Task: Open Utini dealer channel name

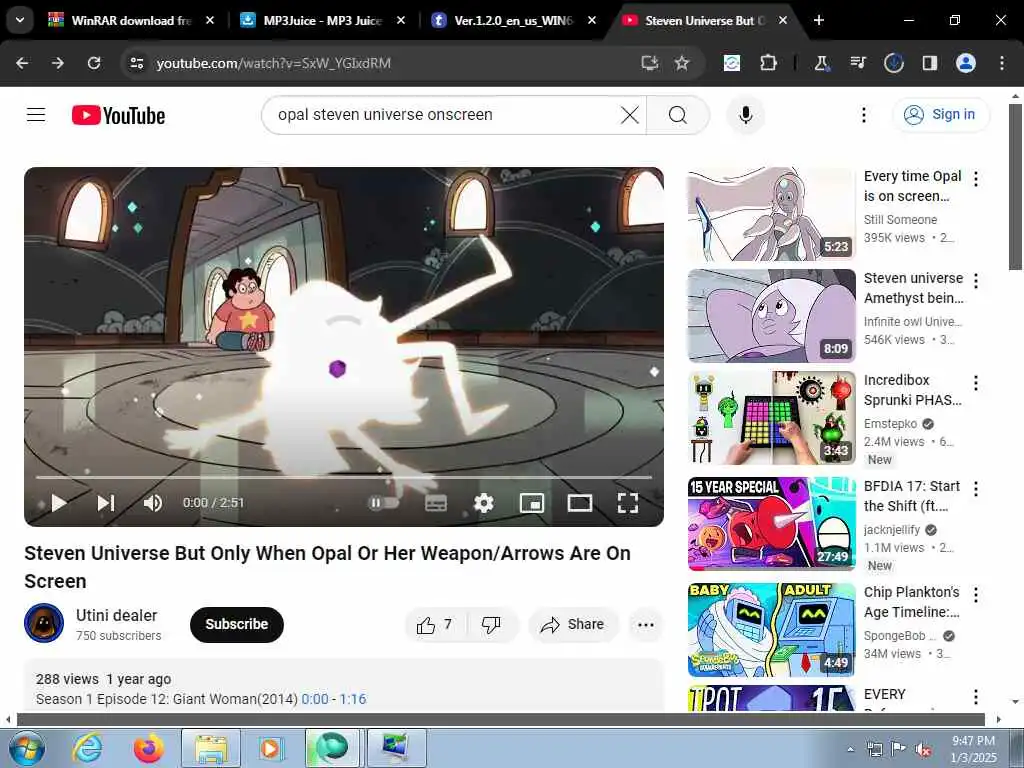Action: [116, 615]
